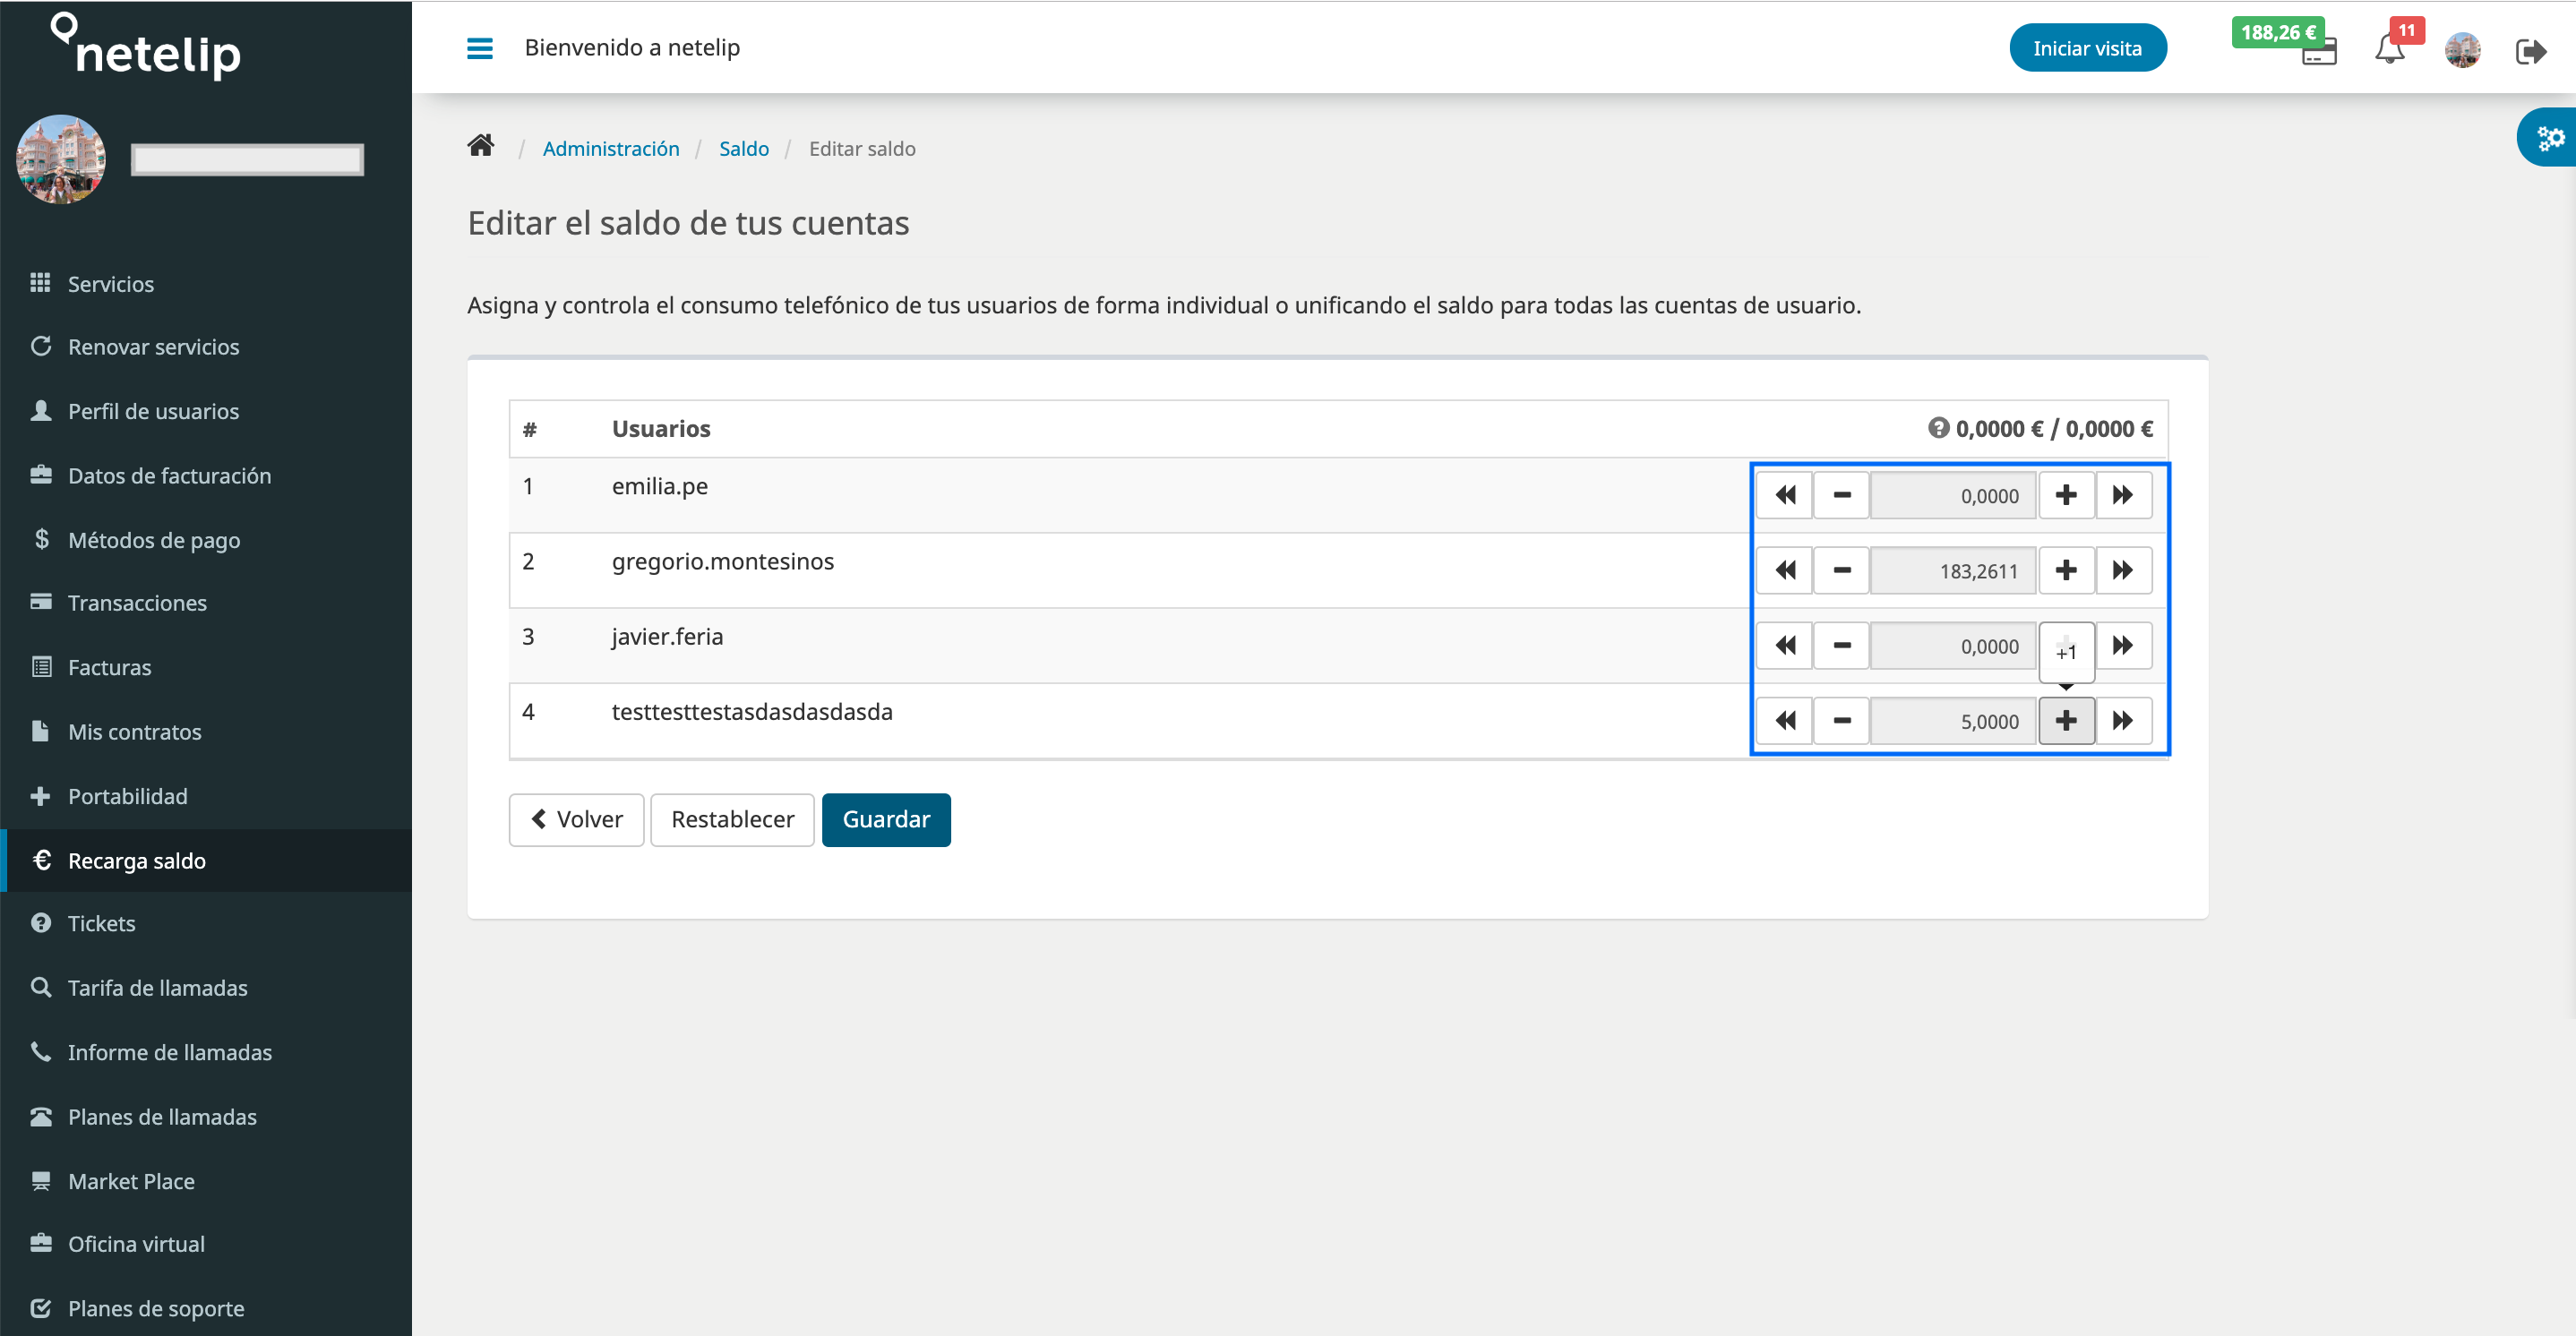Click the Restablecer button to reset

click(x=733, y=819)
